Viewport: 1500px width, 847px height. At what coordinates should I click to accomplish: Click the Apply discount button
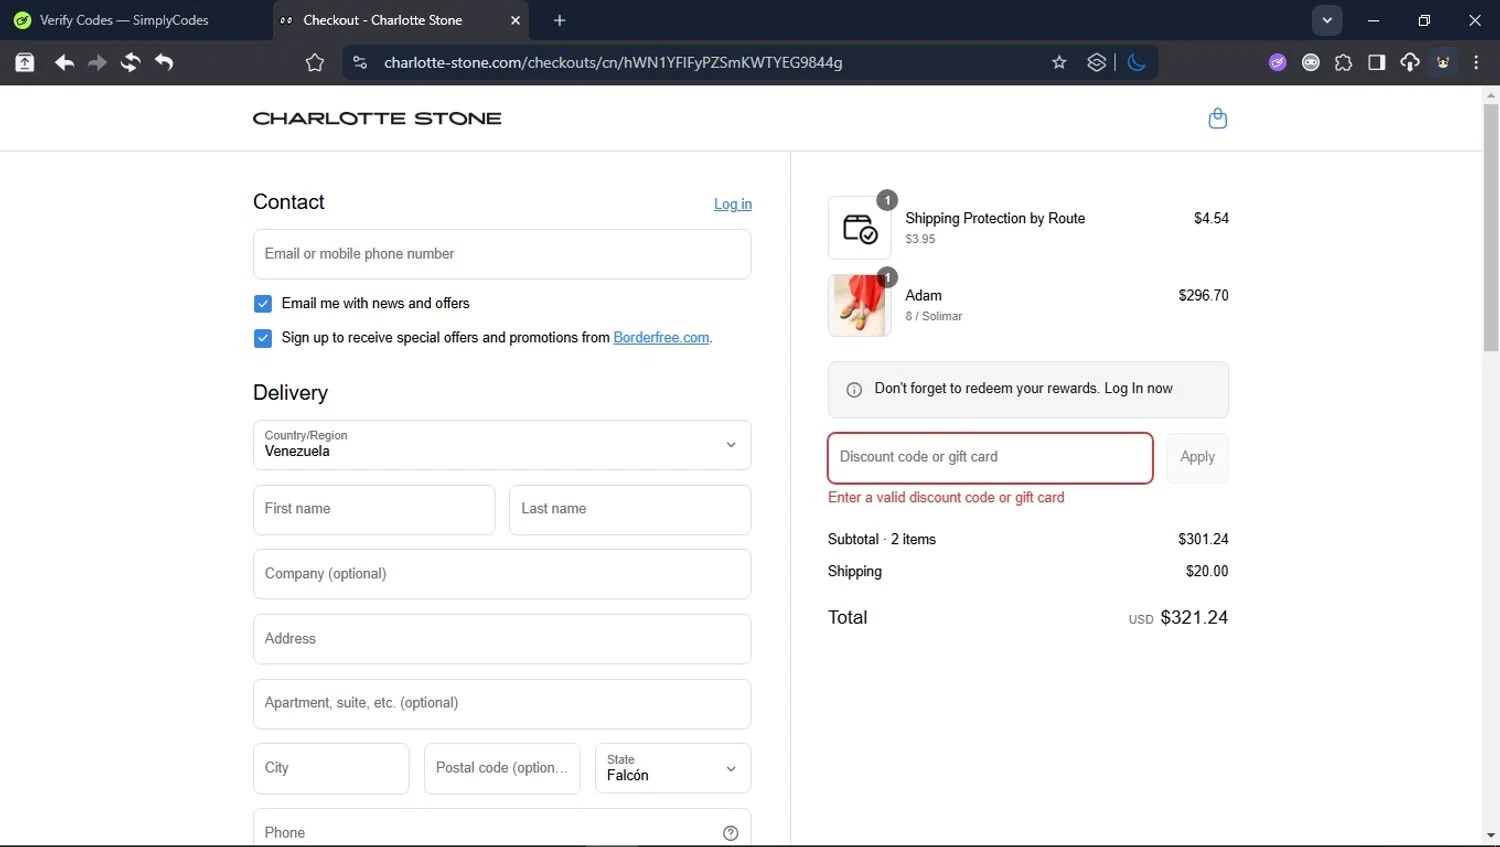point(1197,457)
